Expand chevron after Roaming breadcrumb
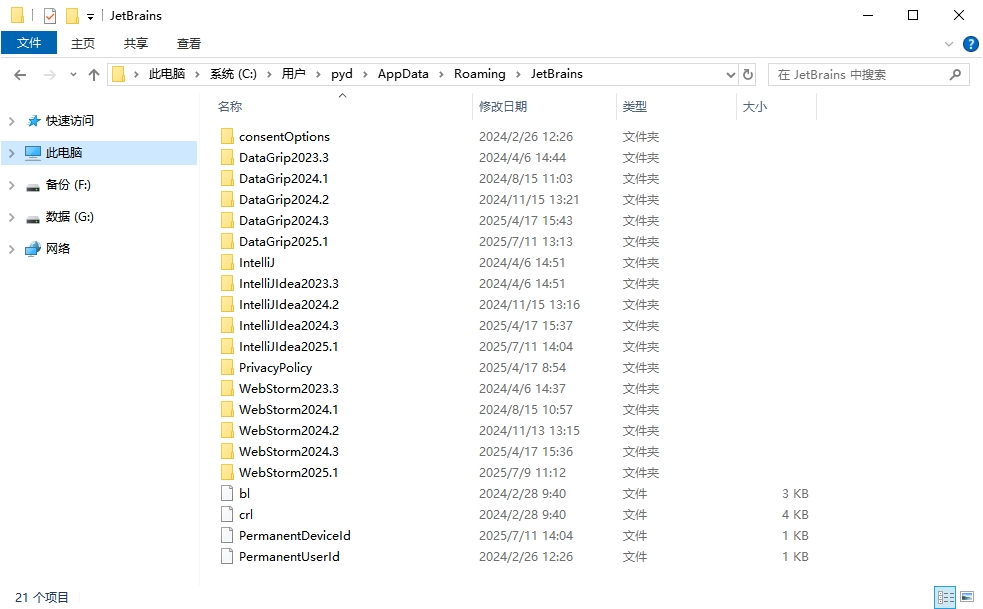The image size is (983, 609). [518, 75]
